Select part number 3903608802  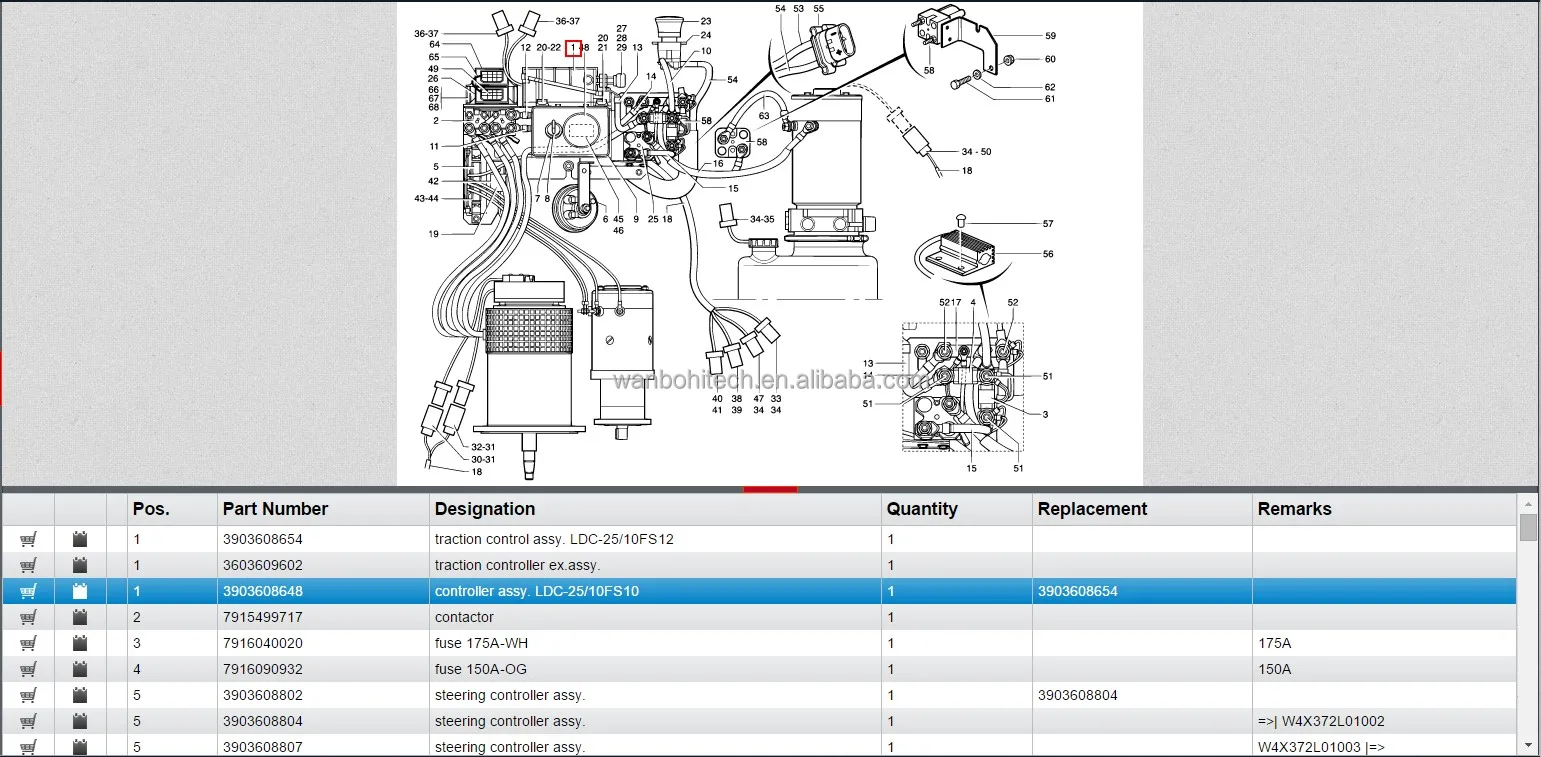coord(262,695)
